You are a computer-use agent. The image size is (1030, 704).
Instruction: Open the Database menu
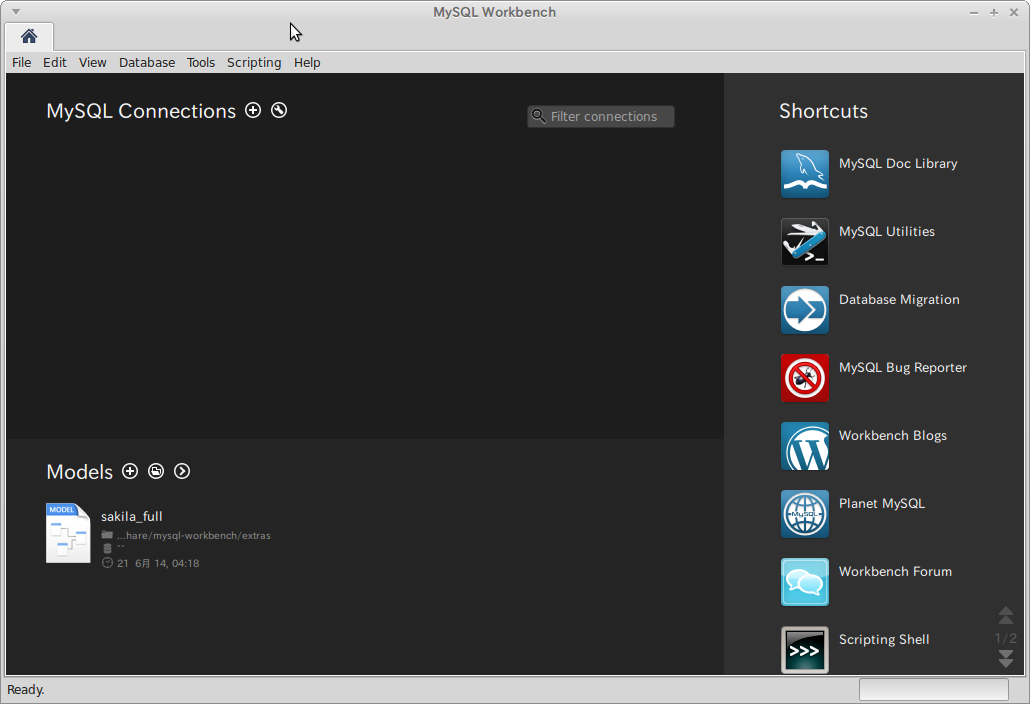(x=147, y=62)
